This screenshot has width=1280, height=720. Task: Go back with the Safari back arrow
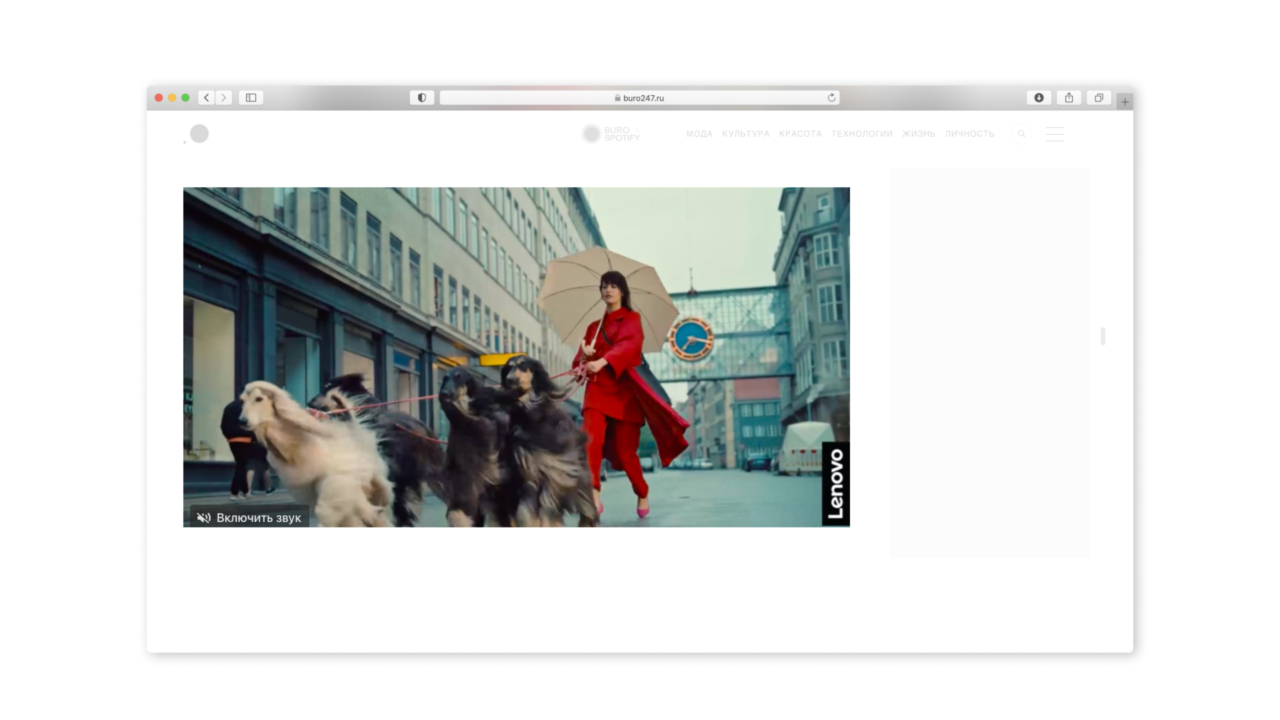tap(206, 98)
